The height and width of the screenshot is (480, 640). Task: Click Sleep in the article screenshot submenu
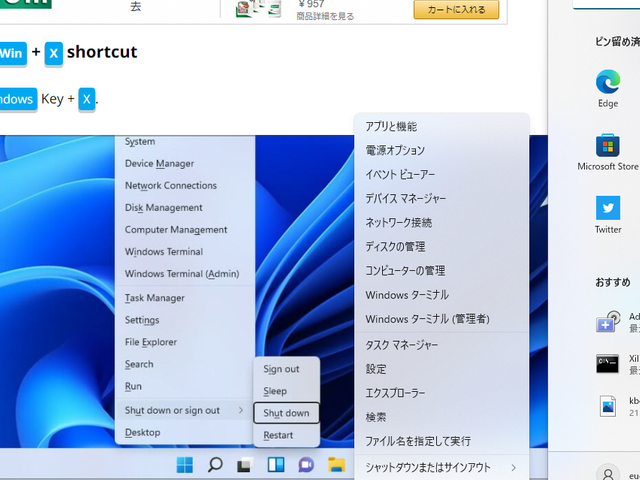[x=286, y=391]
